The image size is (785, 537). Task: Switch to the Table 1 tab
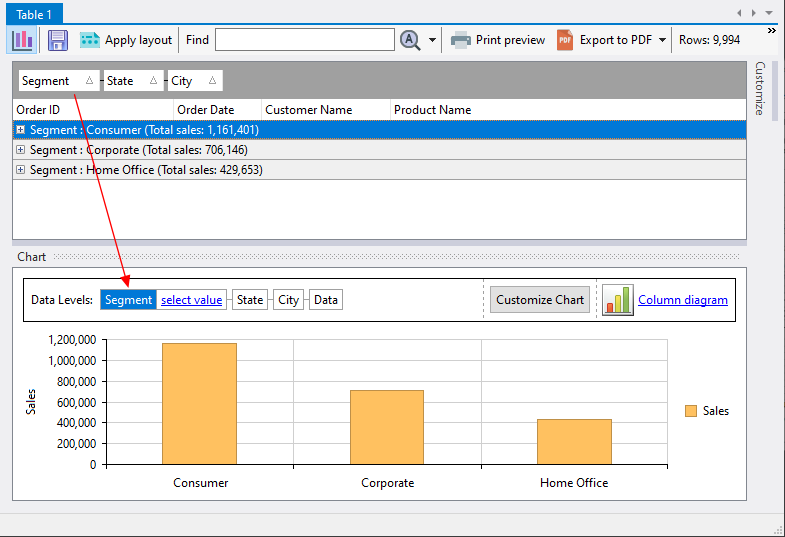(x=36, y=14)
